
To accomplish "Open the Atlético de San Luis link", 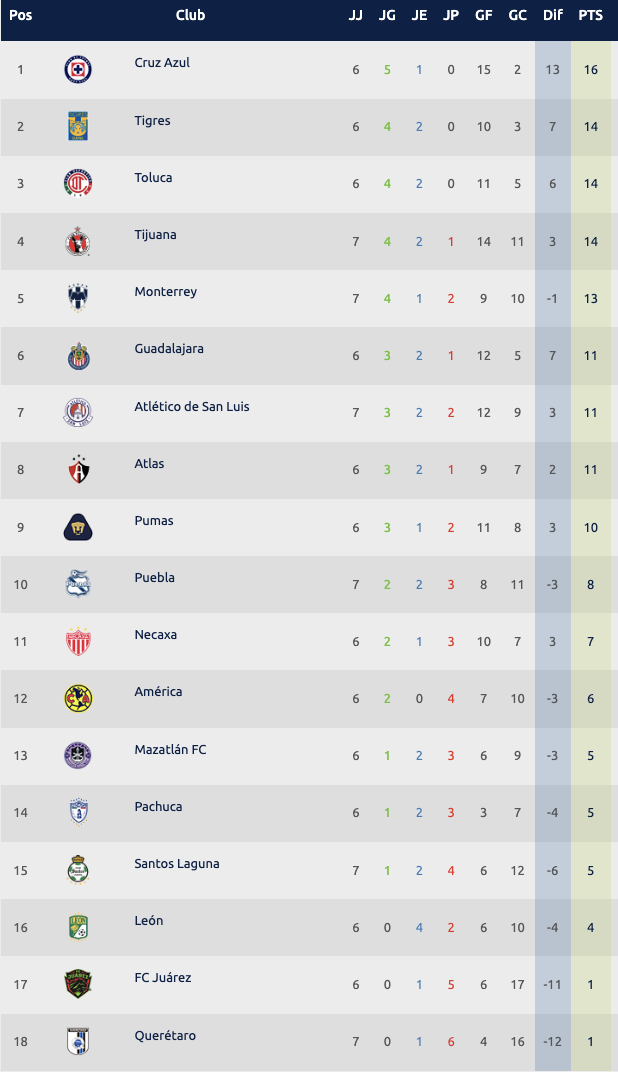I will [192, 407].
